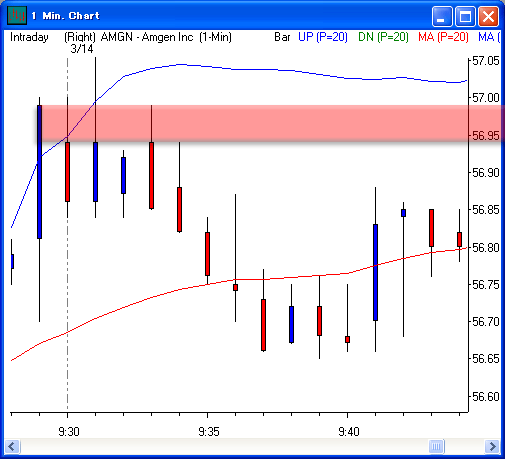The height and width of the screenshot is (459, 505).
Task: Select the UP (P=20) indicator label
Action: (x=323, y=37)
